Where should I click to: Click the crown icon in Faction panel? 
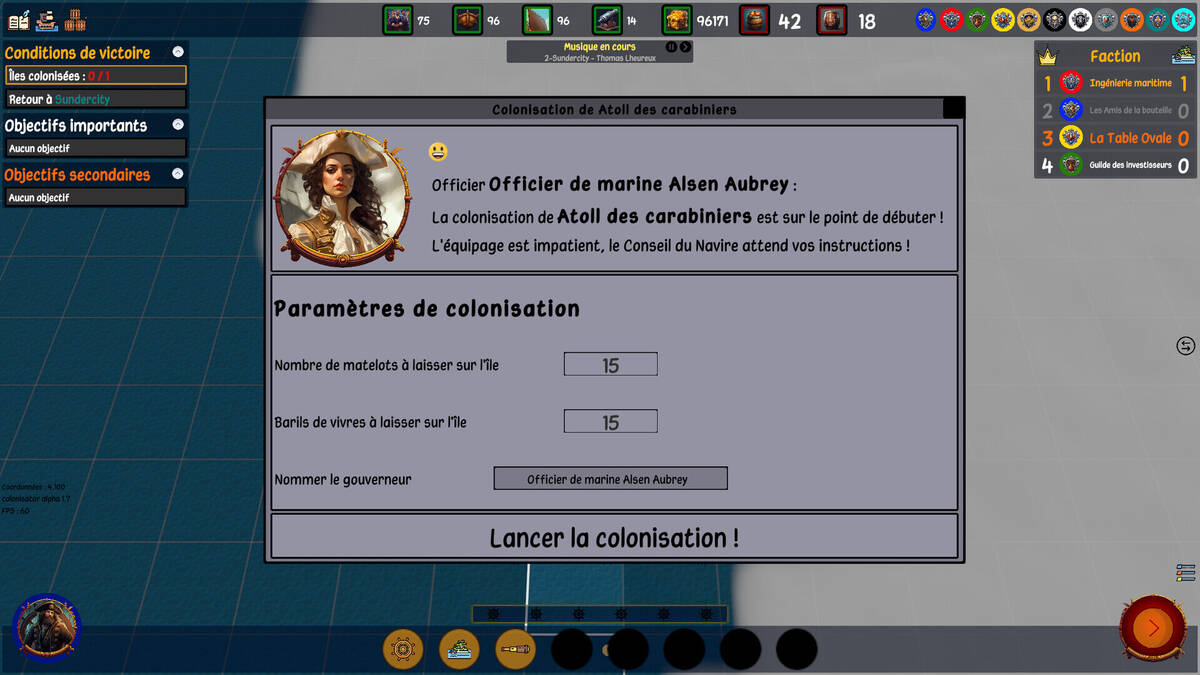(x=1048, y=56)
